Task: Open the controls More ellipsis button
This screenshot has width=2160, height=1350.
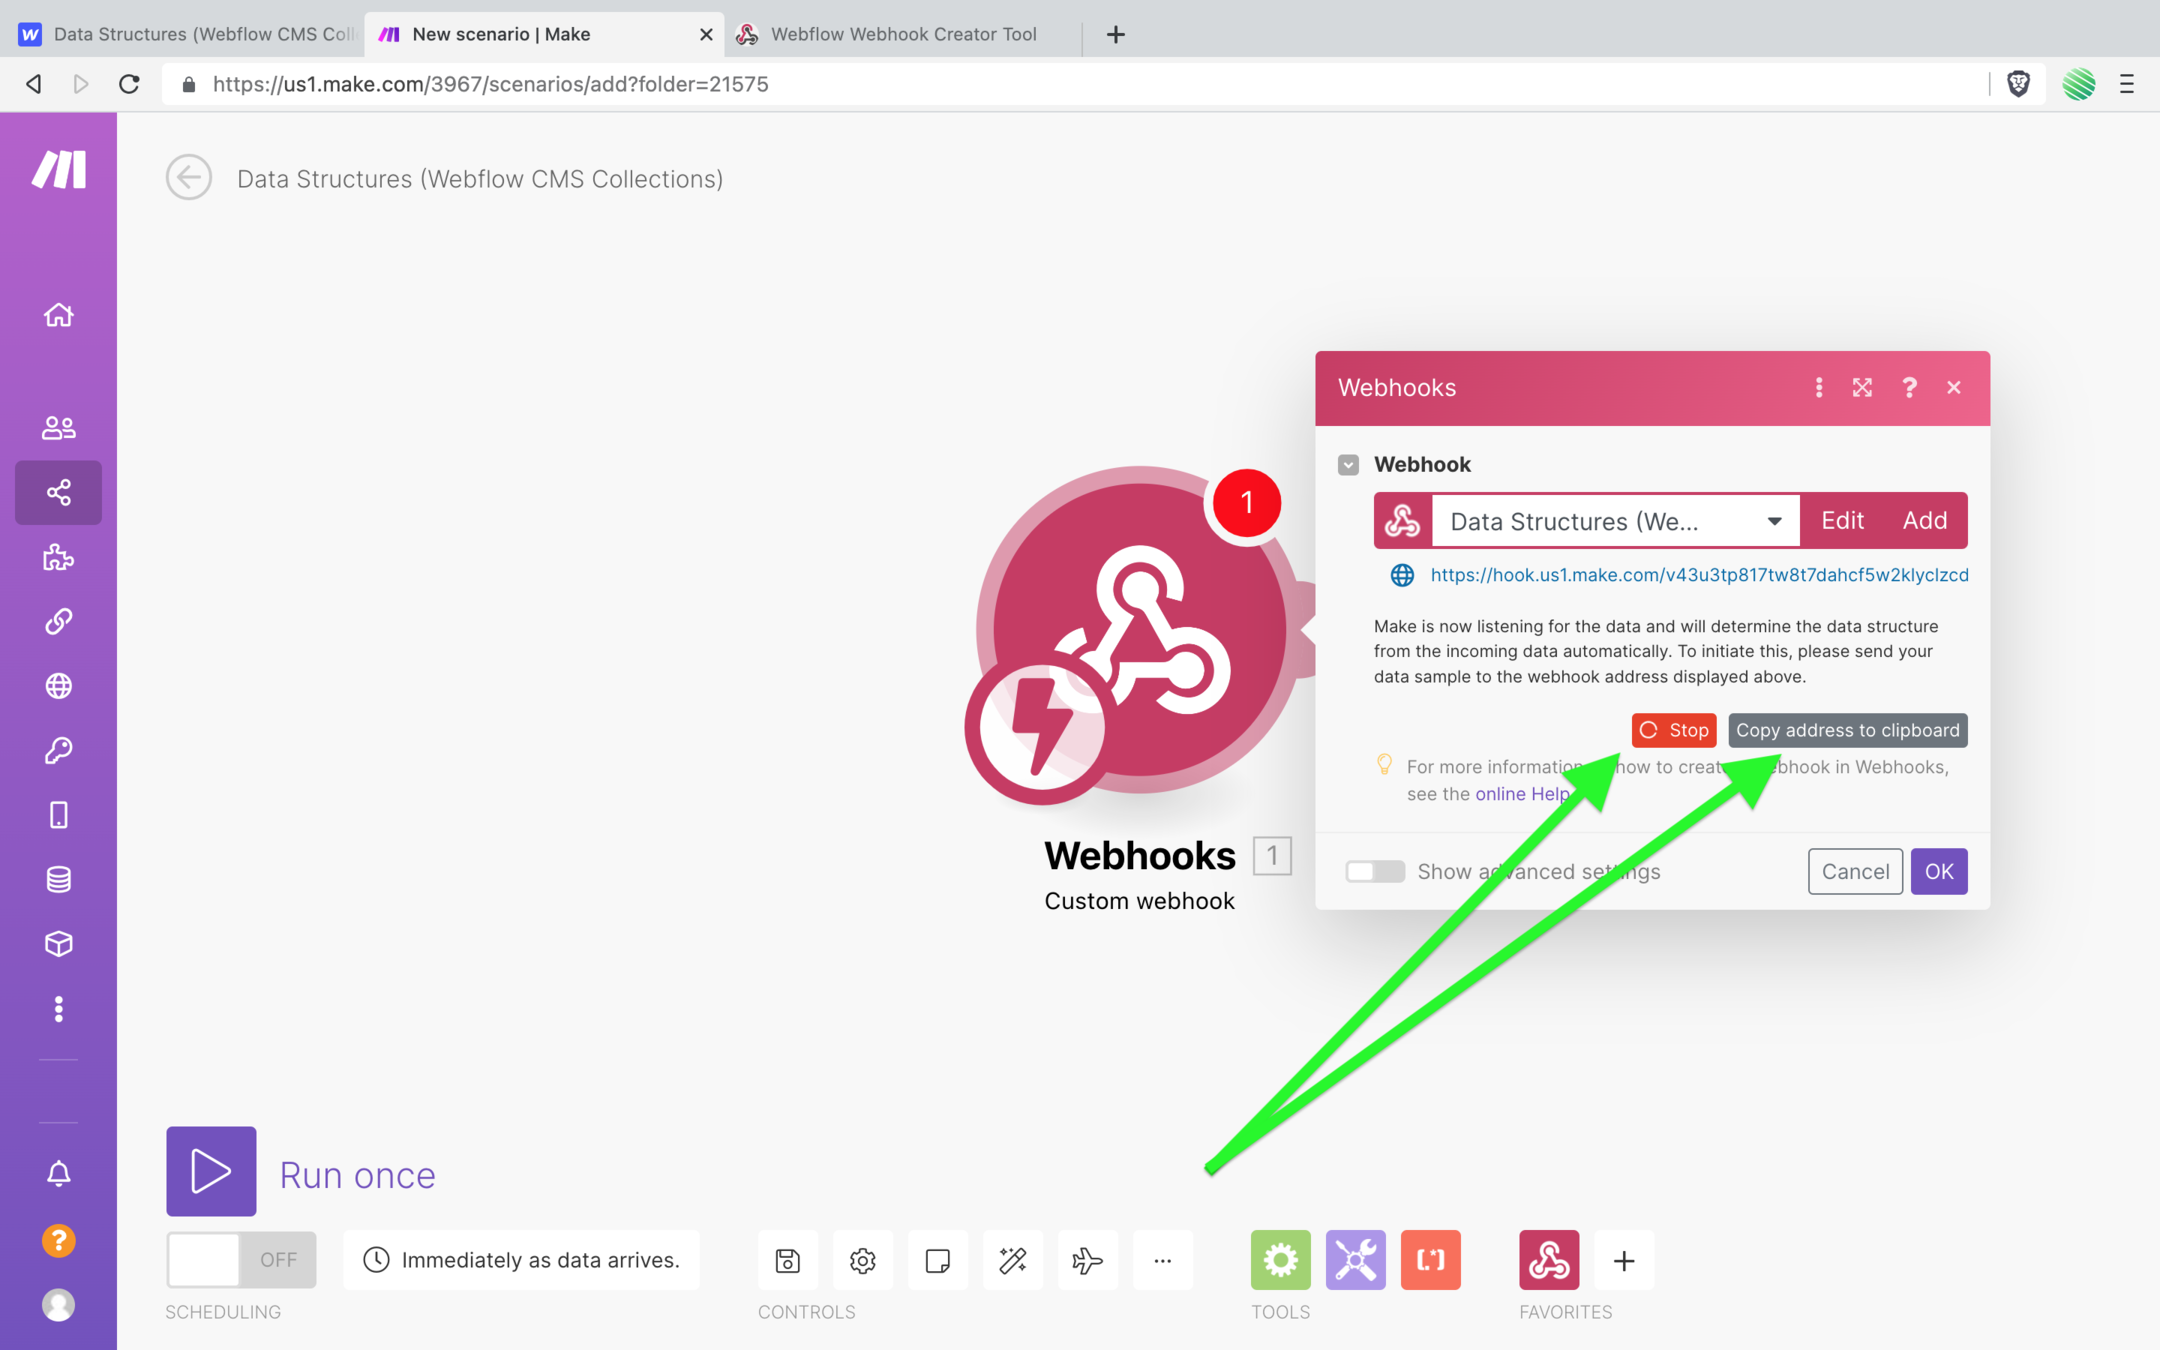Action: 1163,1260
